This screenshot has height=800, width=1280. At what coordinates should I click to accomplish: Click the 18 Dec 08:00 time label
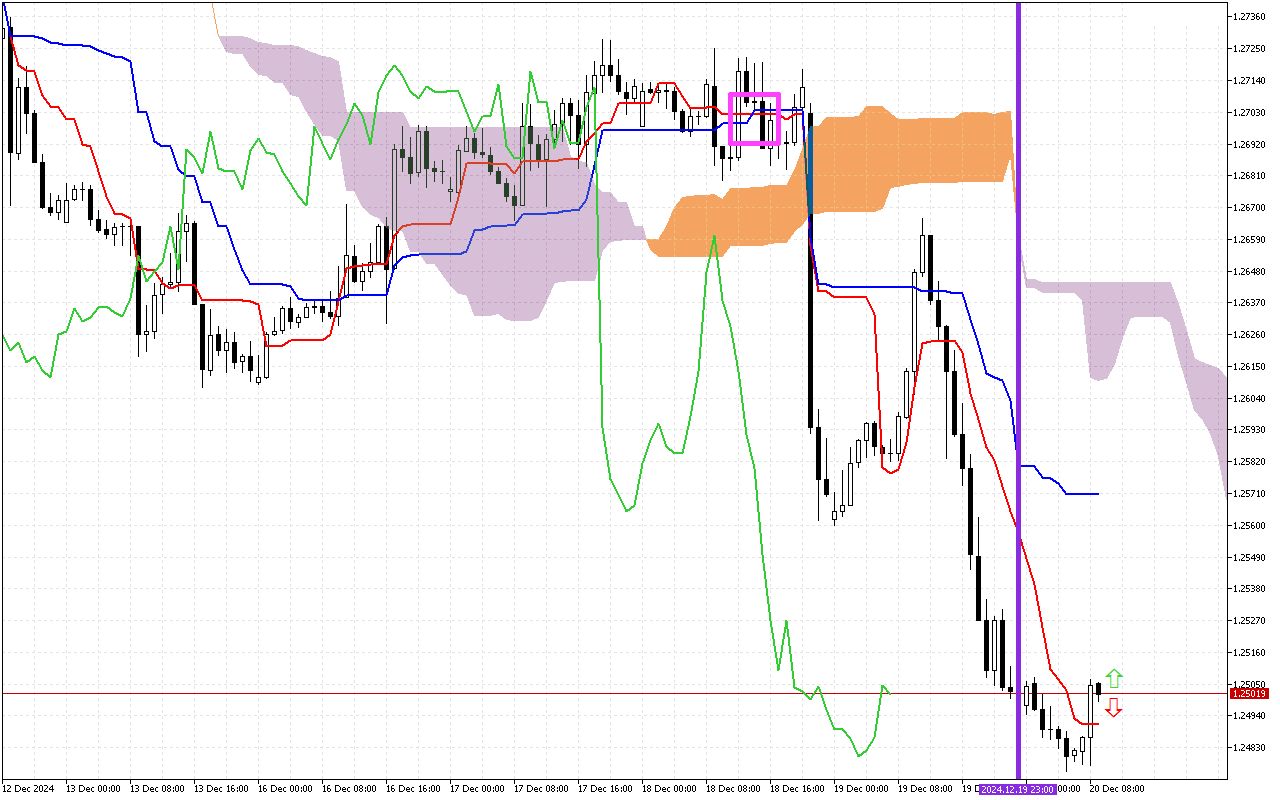(x=733, y=788)
